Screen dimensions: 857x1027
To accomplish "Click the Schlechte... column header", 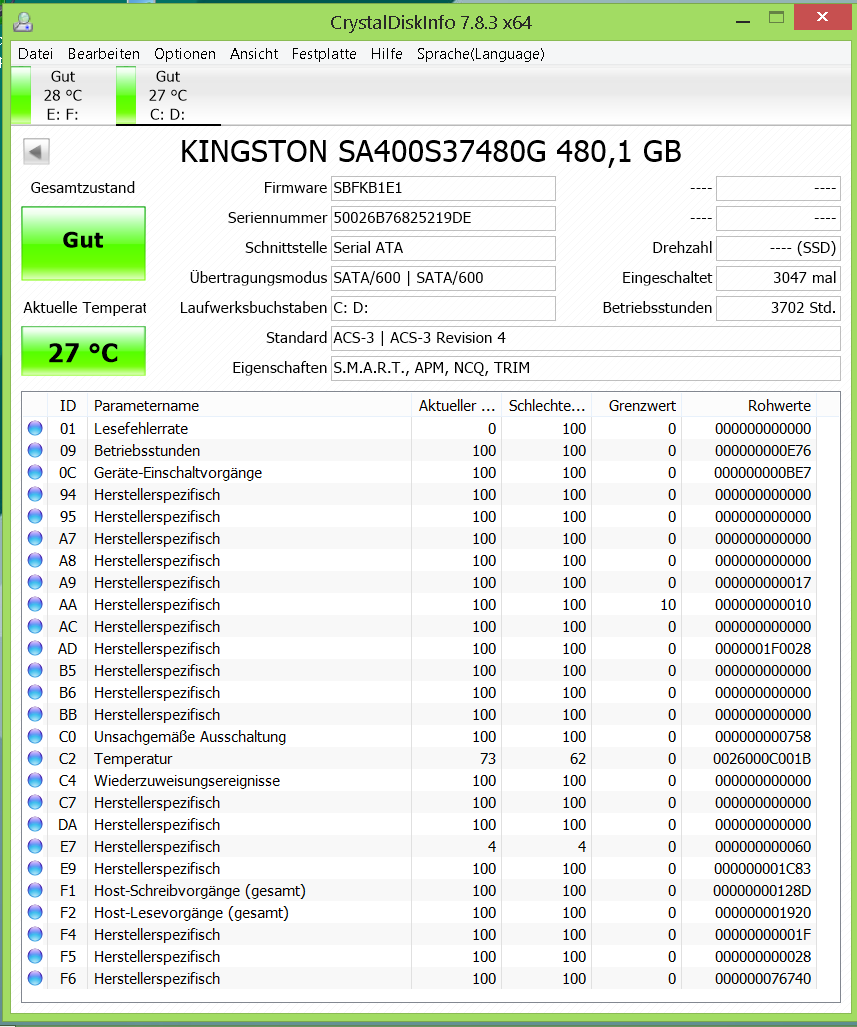I will point(546,405).
